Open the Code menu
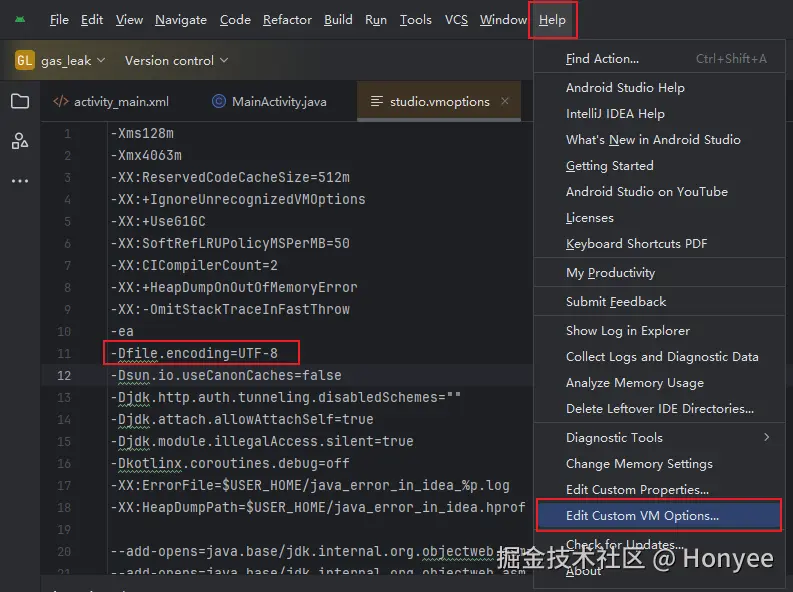 [x=235, y=20]
